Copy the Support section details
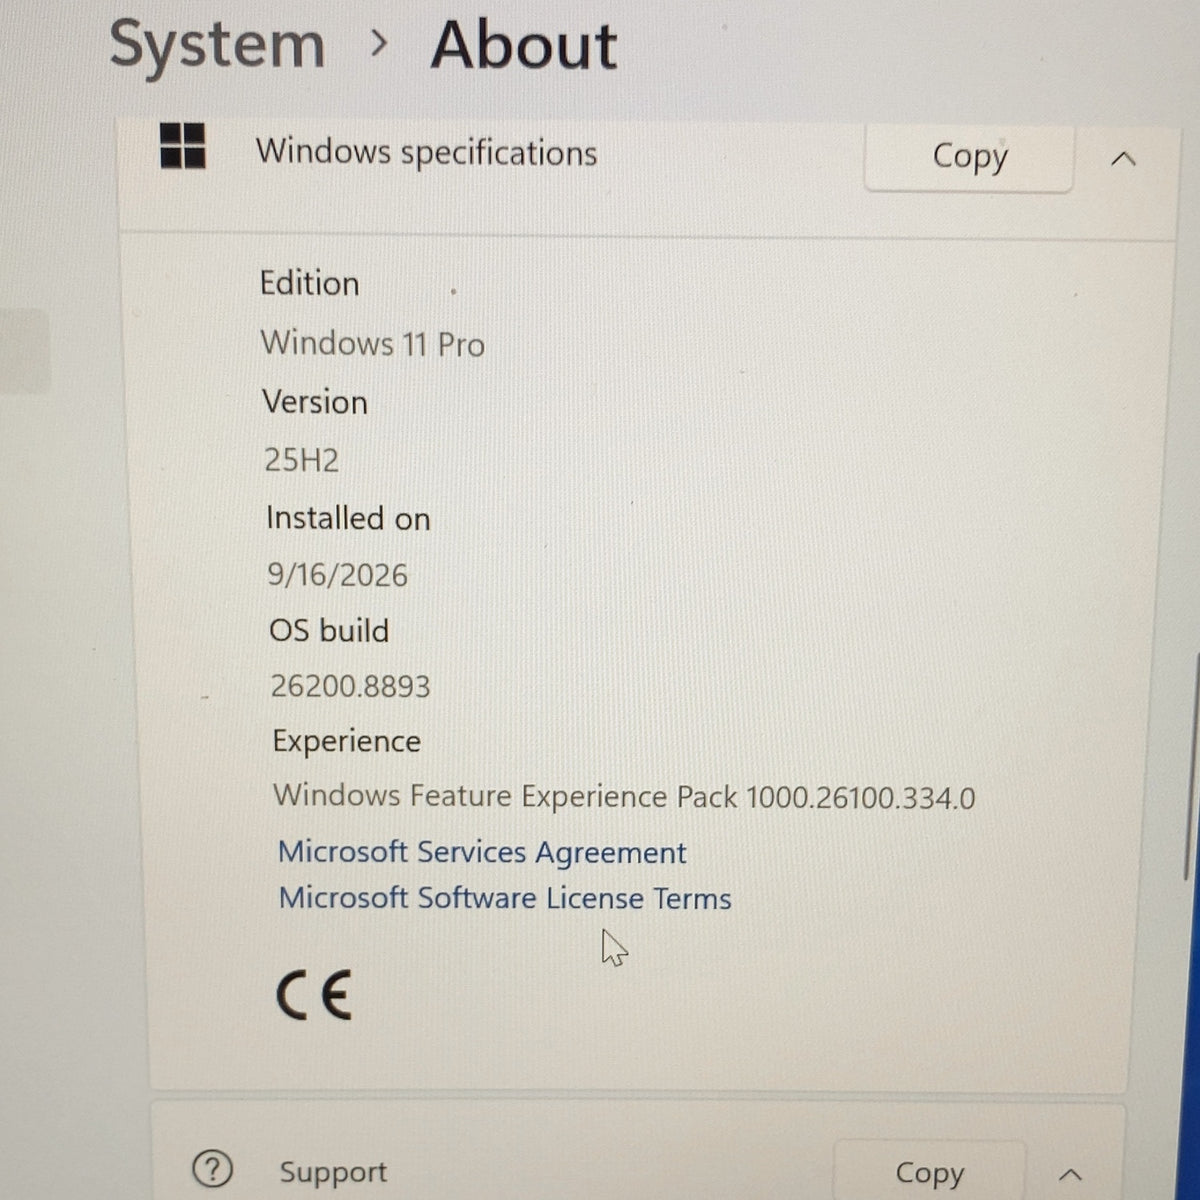This screenshot has width=1200, height=1200. point(929,1172)
